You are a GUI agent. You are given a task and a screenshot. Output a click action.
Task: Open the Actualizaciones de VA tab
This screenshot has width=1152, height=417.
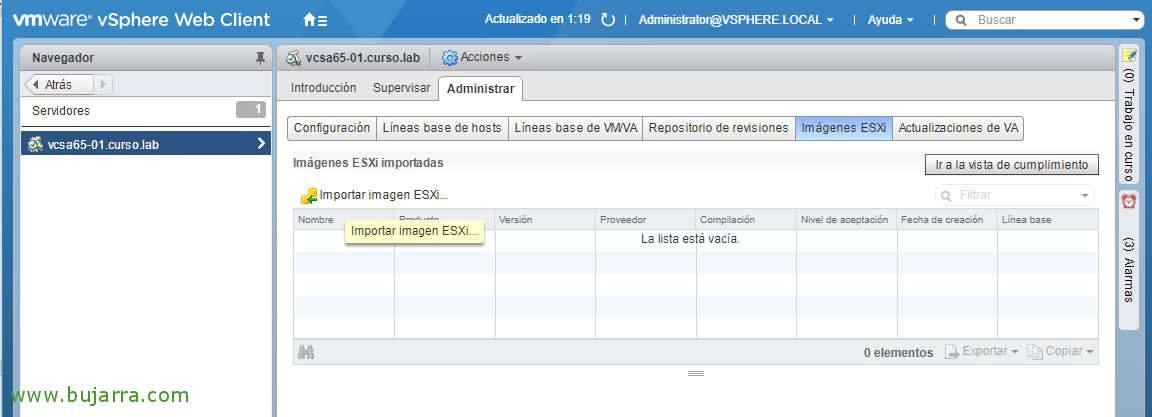[958, 128]
